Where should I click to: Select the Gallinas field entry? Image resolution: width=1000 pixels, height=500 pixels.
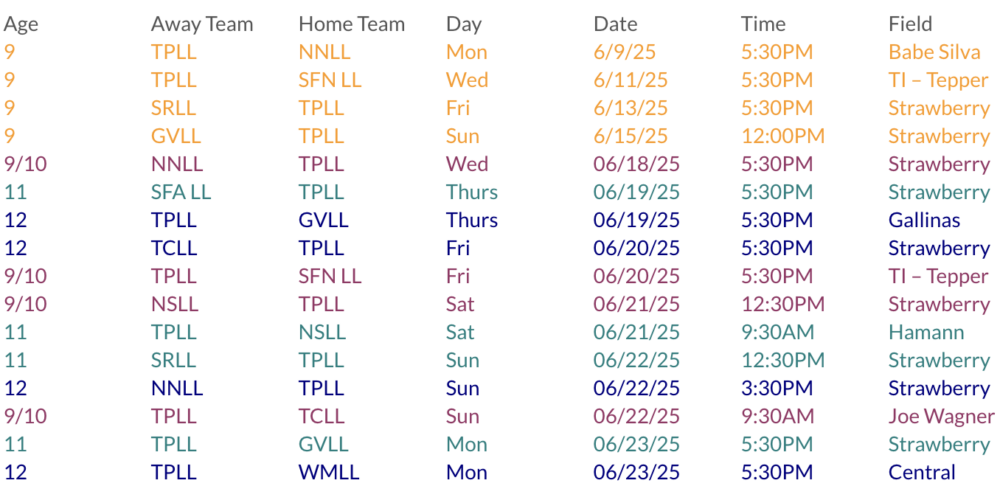[x=924, y=220]
